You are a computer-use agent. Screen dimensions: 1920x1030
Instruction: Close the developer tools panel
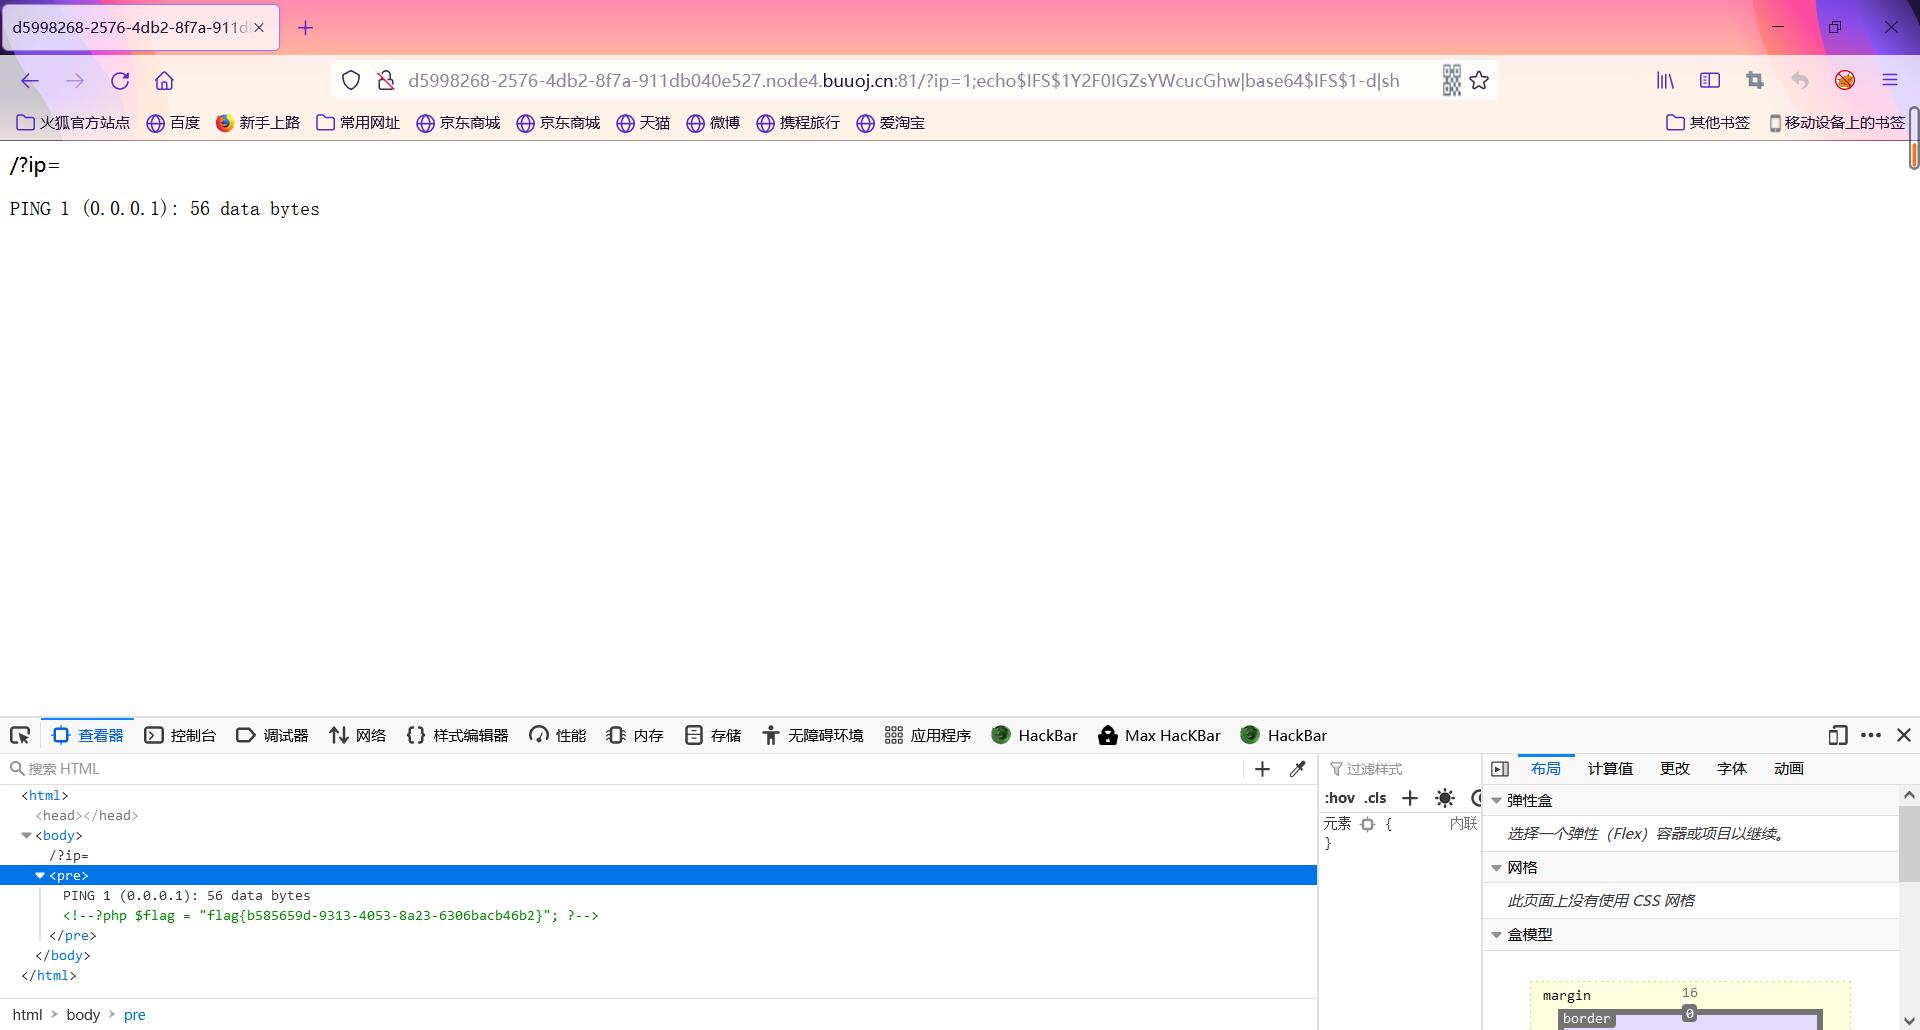[x=1904, y=736]
